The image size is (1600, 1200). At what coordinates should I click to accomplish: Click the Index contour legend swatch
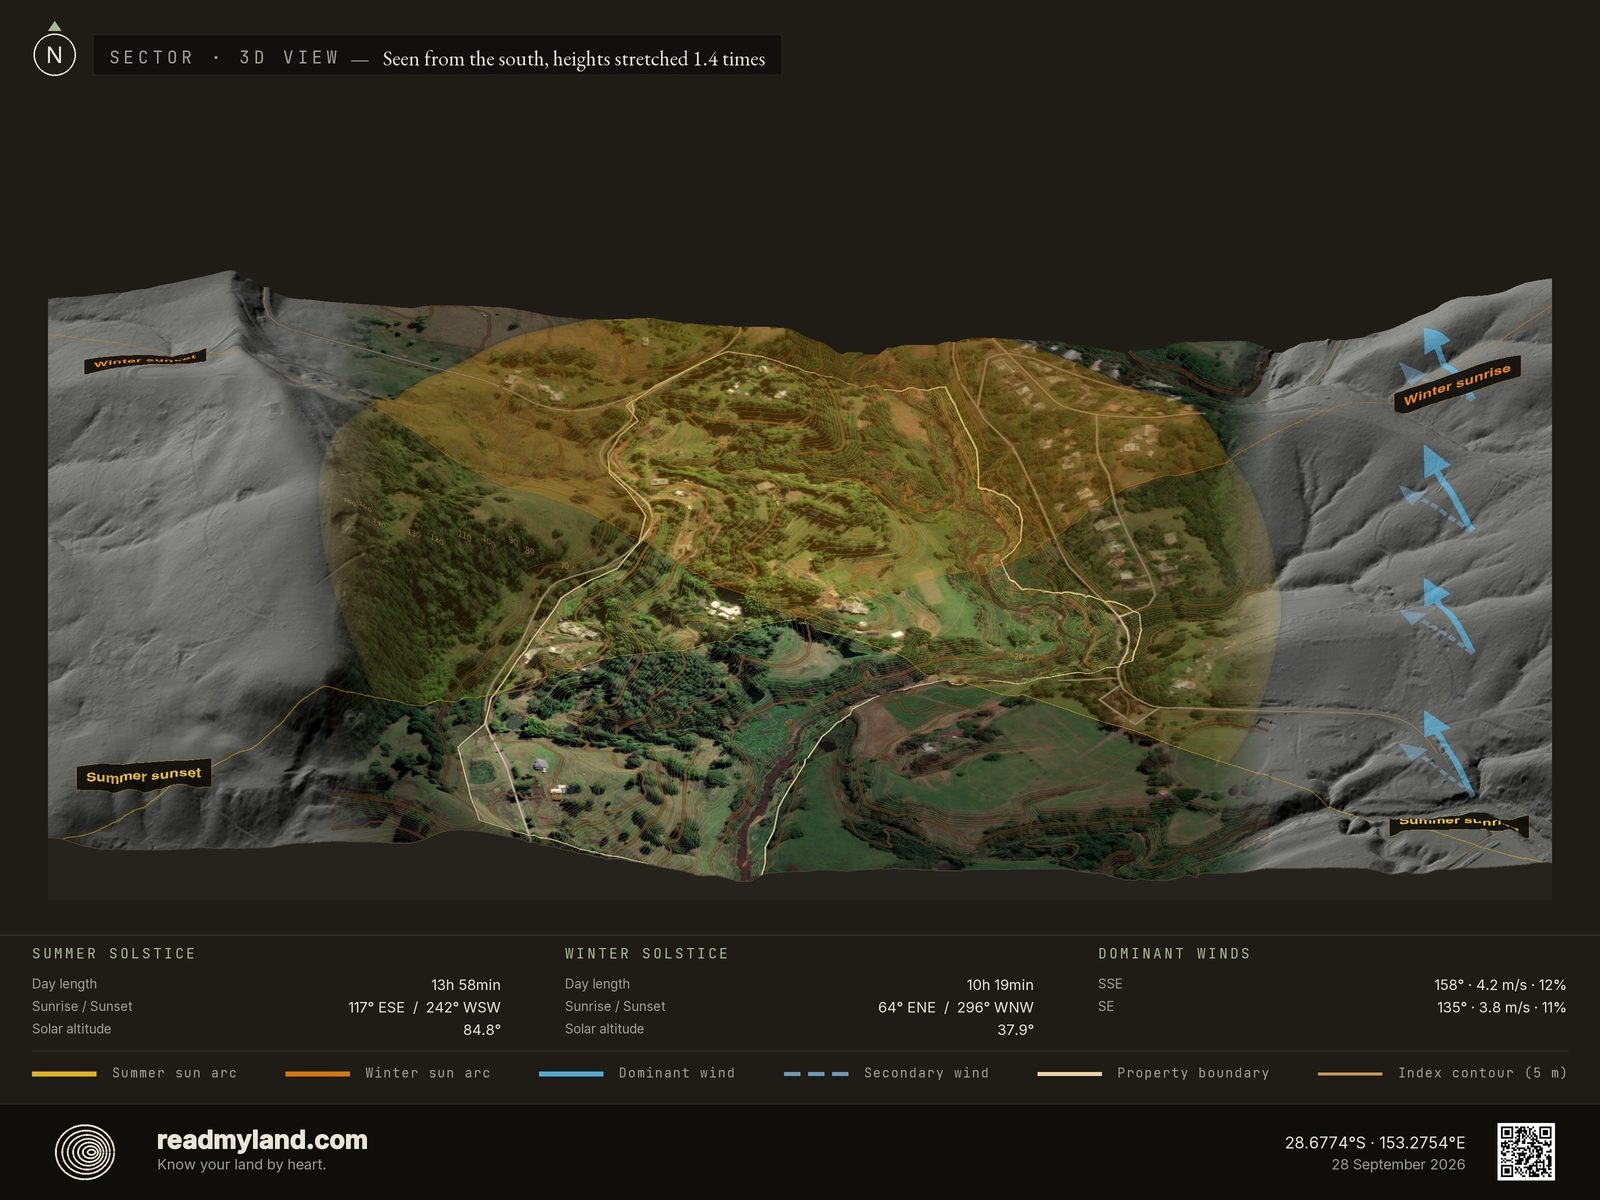click(x=1350, y=1073)
